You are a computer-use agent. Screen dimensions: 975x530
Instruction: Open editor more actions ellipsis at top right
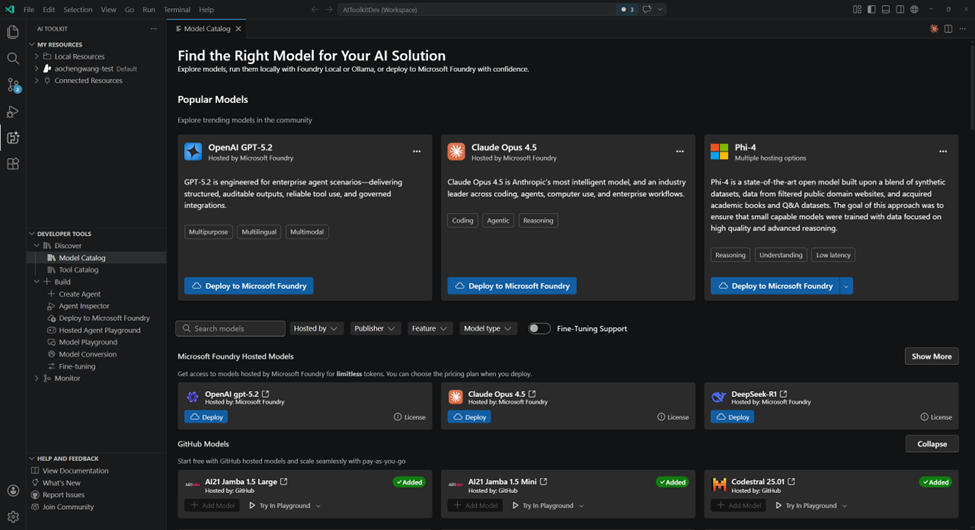(x=963, y=29)
